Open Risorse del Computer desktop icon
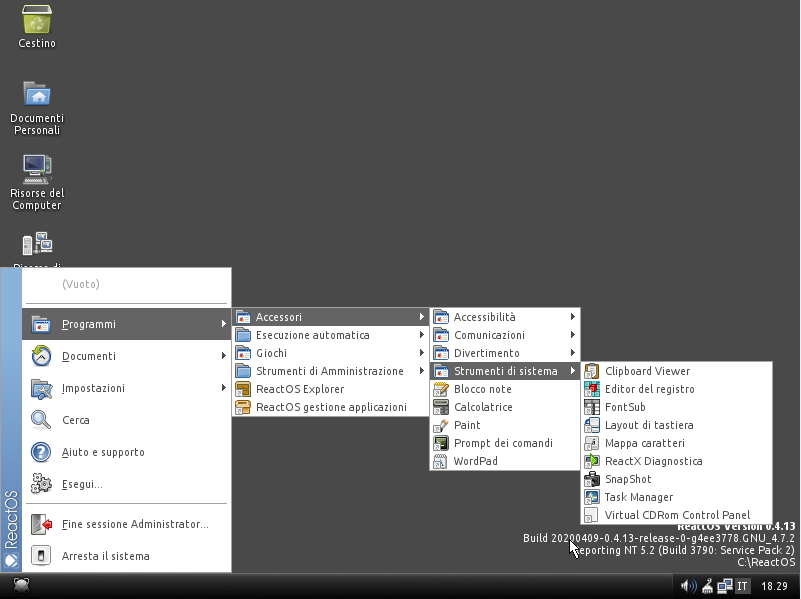 click(x=37, y=168)
